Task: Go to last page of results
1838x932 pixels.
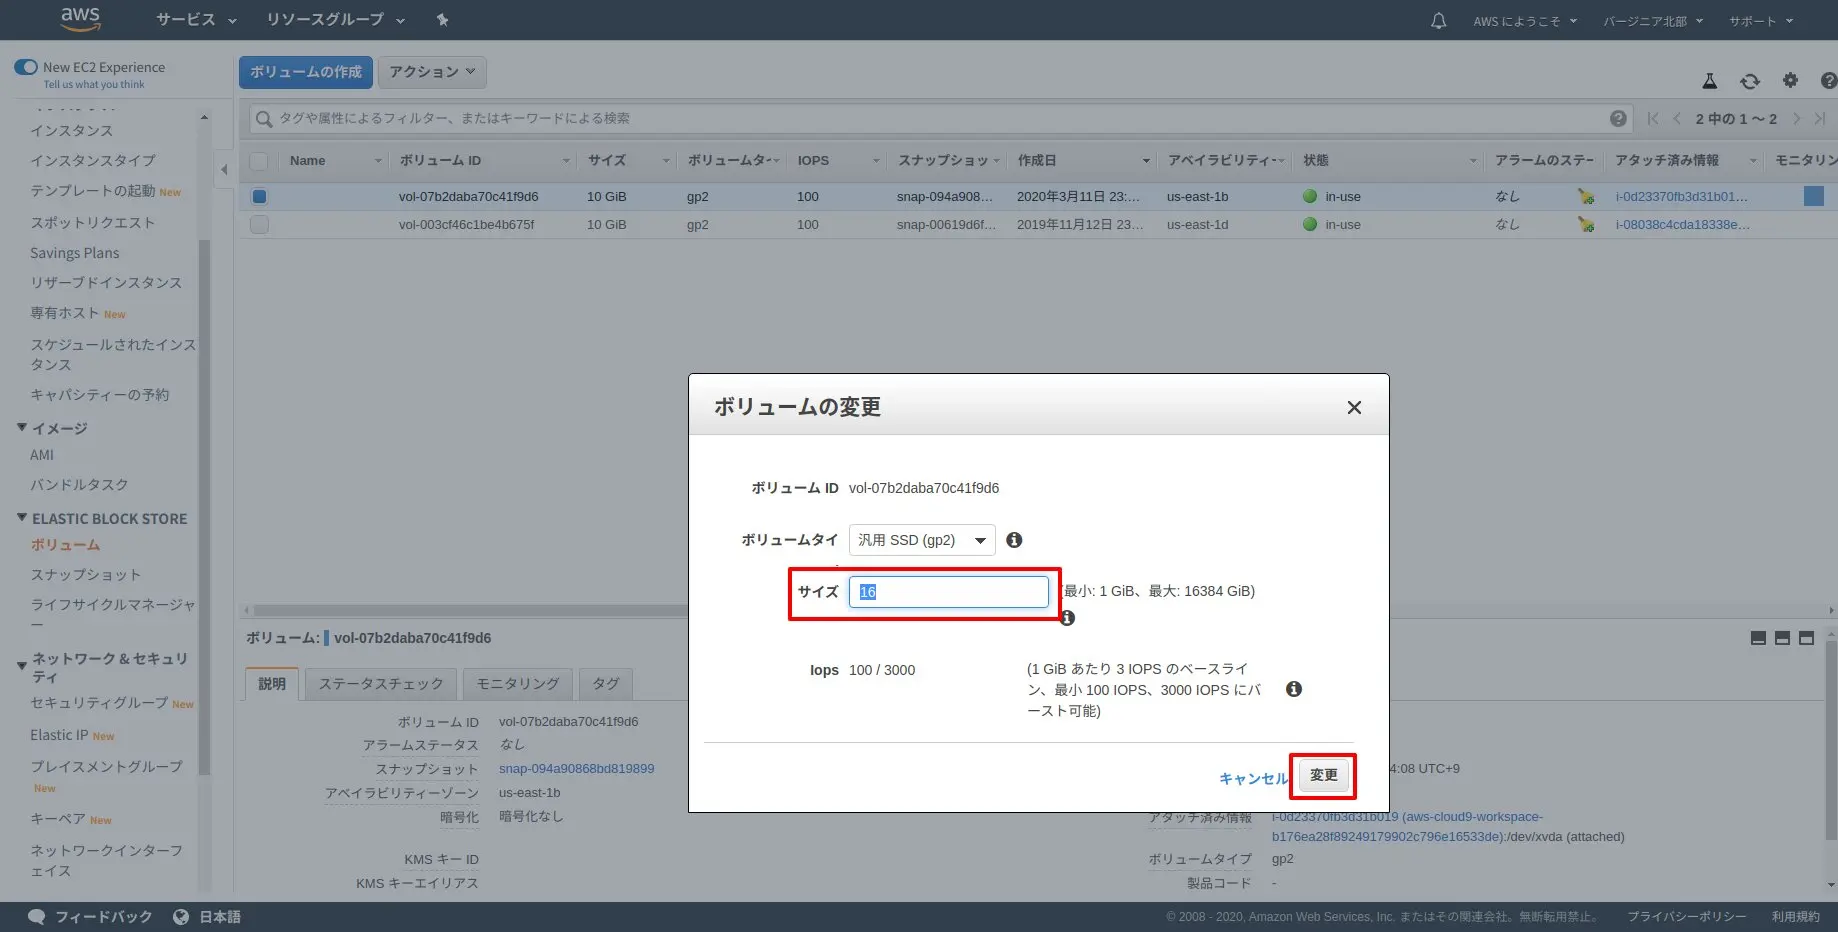Action: (x=1819, y=119)
